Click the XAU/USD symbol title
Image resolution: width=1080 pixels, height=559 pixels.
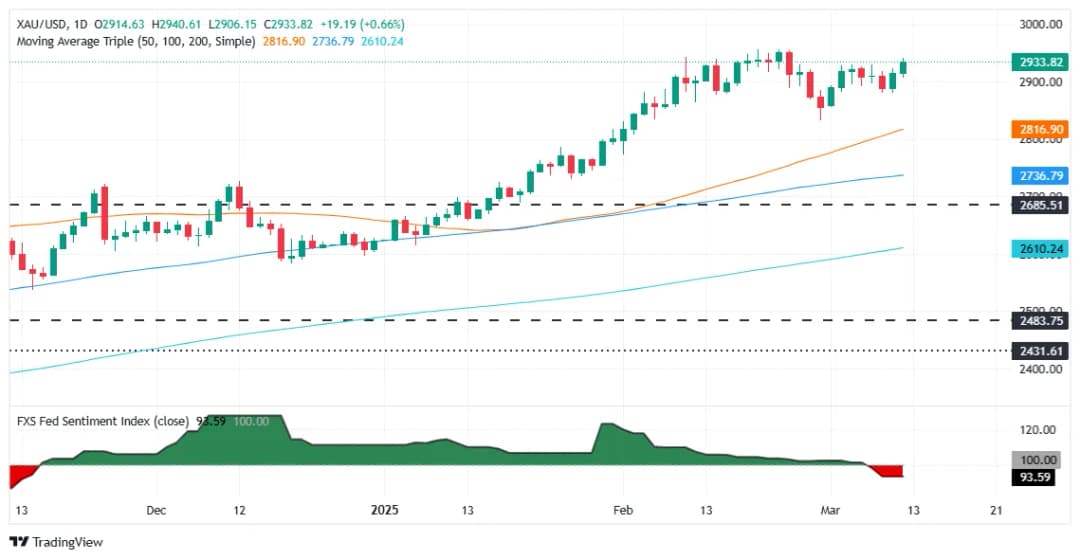37,24
